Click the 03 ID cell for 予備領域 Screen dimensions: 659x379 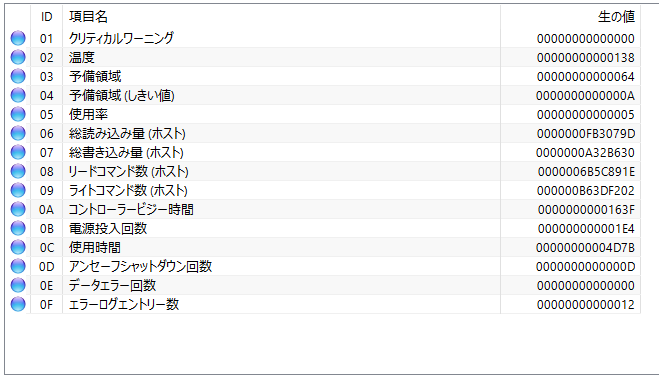tap(47, 77)
